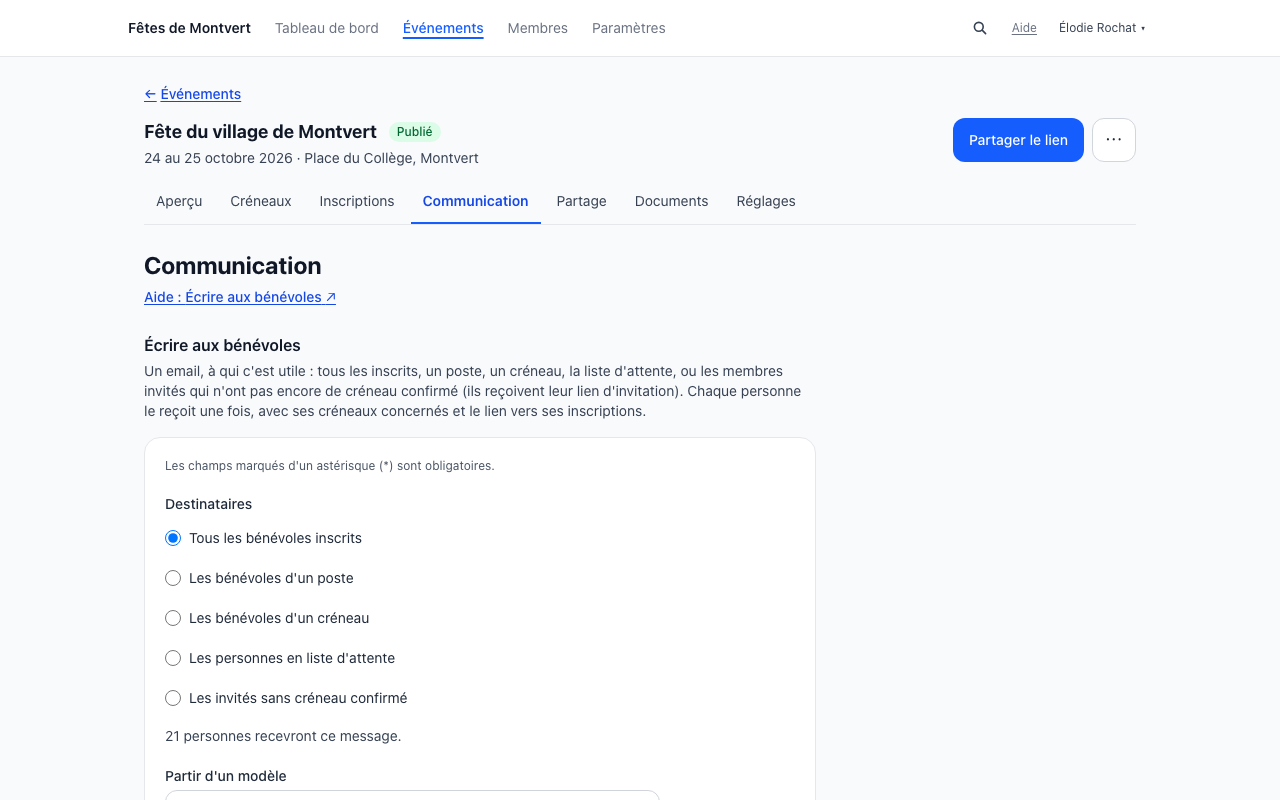Open the search magnifier icon

pyautogui.click(x=980, y=28)
